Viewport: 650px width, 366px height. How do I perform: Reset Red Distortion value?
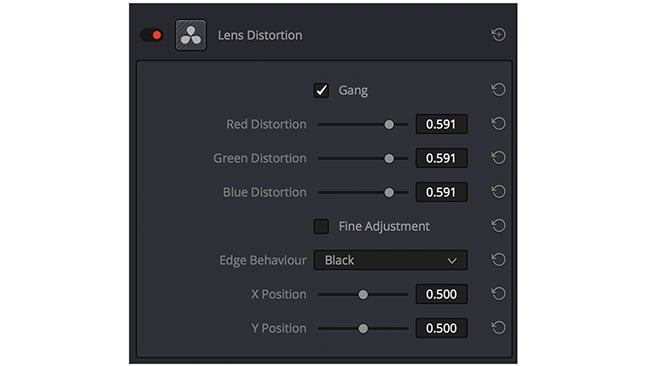[x=498, y=124]
